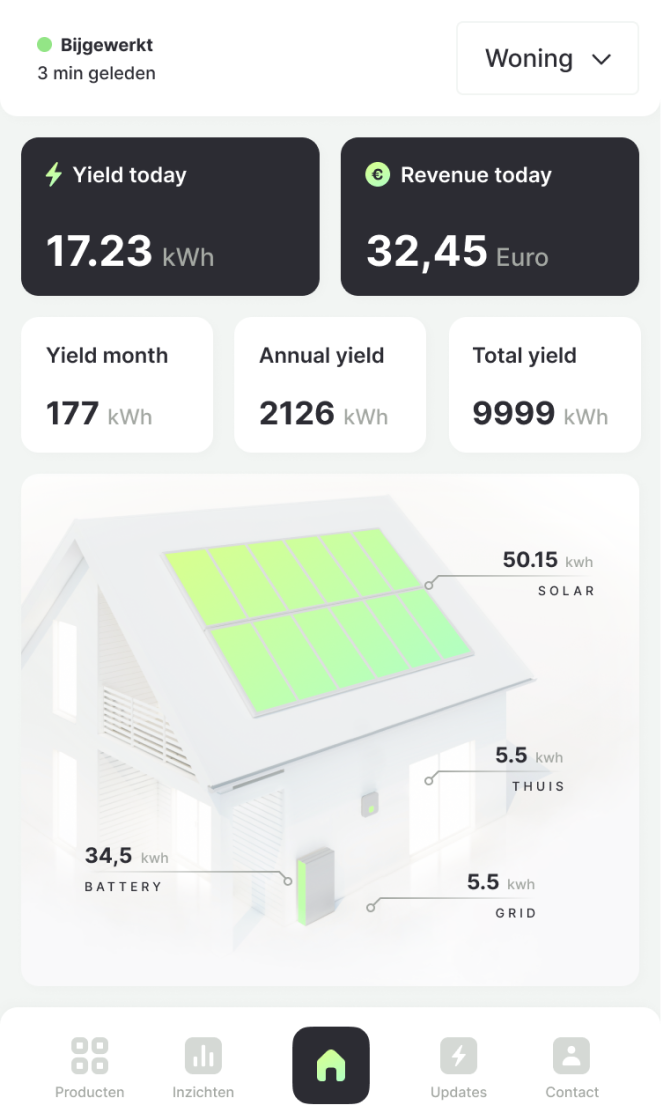Tap the green home icon button

pos(331,1065)
